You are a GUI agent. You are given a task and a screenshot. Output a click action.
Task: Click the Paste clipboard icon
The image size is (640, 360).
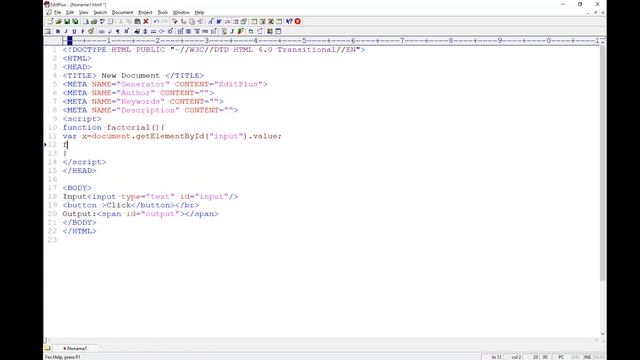[138, 21]
